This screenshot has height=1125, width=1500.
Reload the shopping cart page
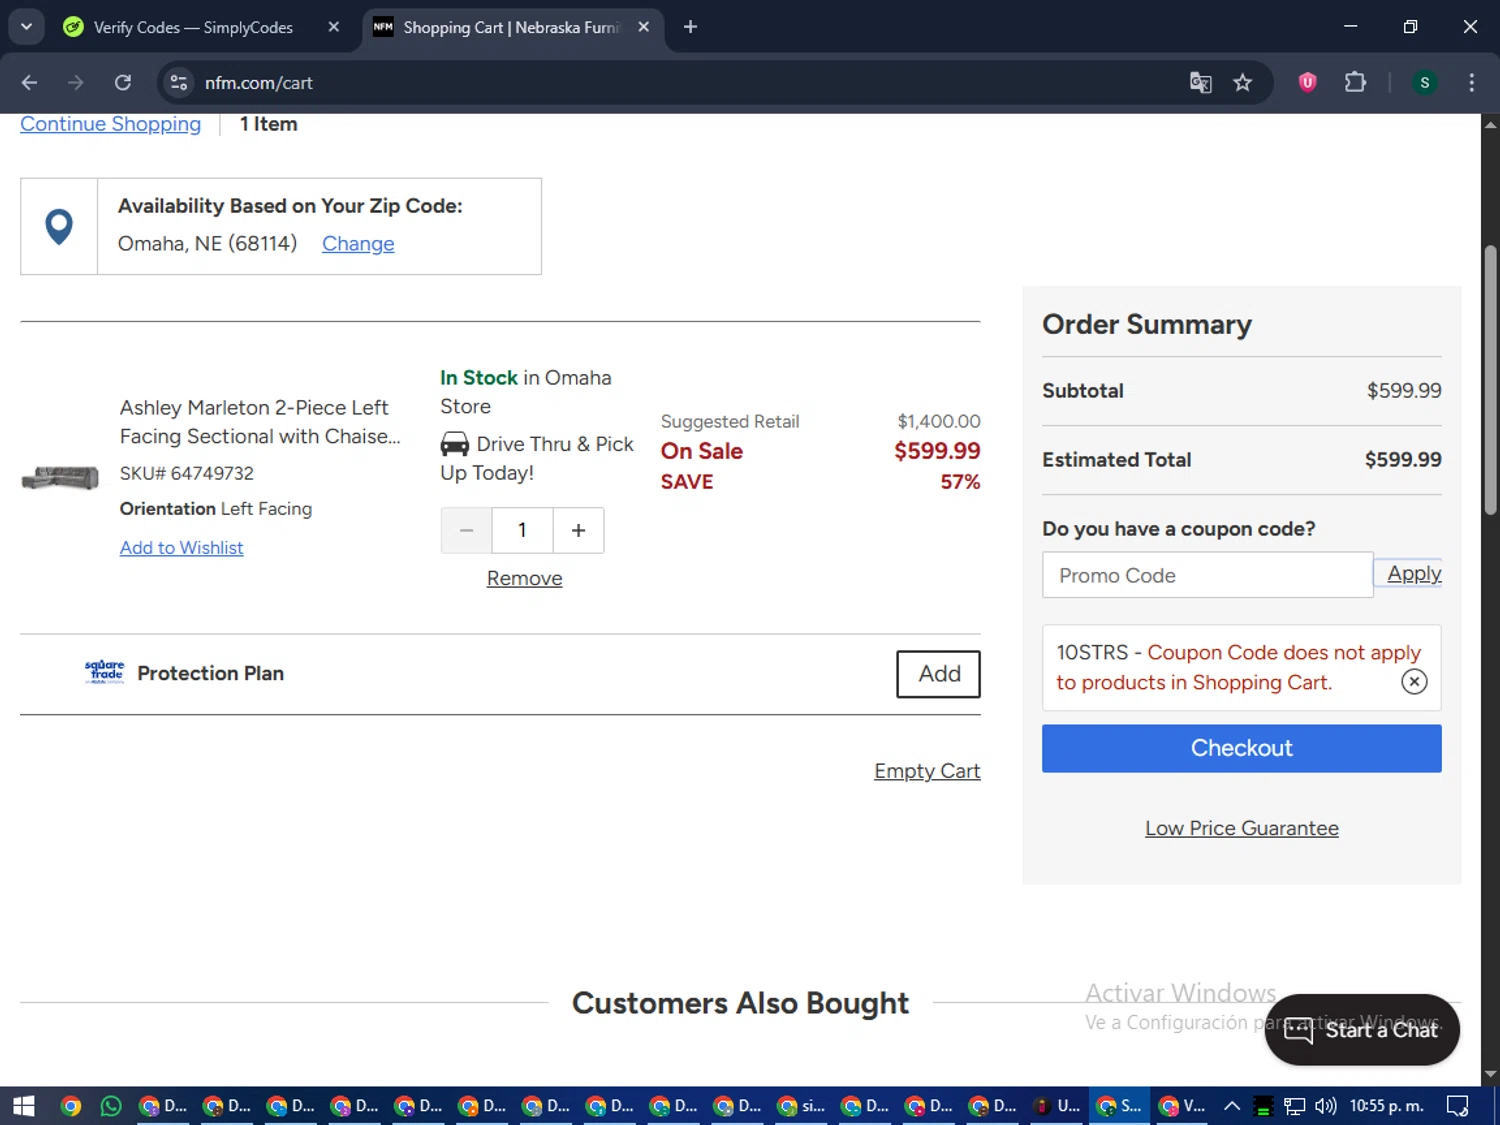pos(123,83)
